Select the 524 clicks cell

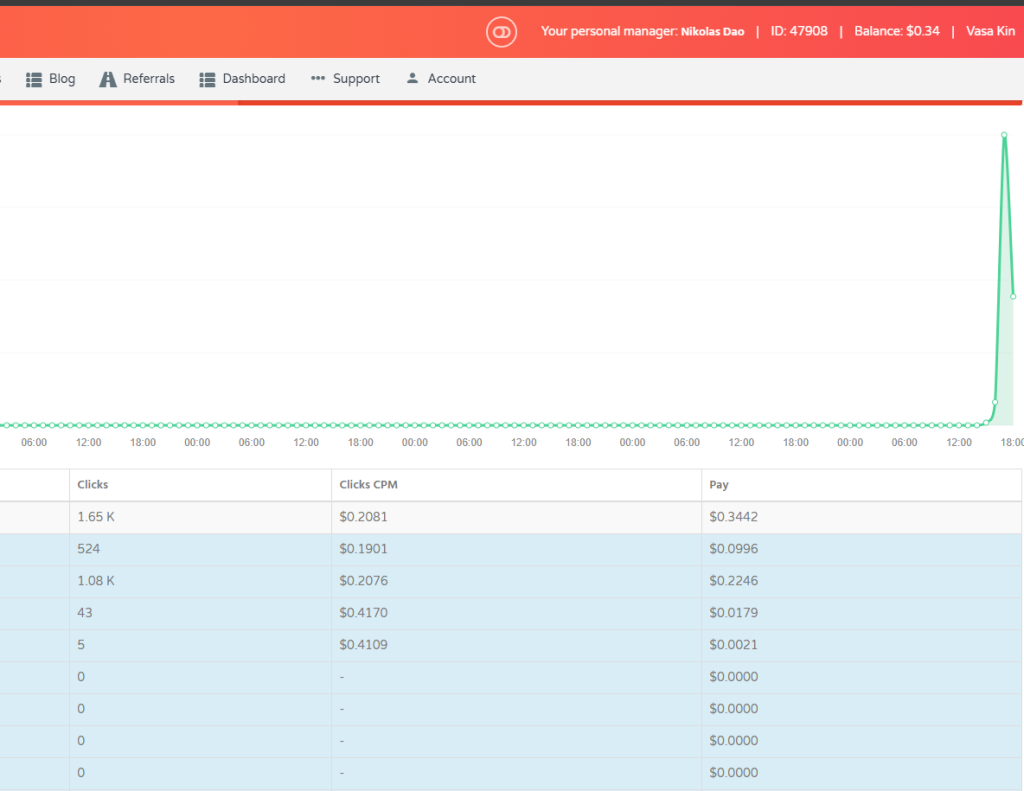[x=200, y=549]
